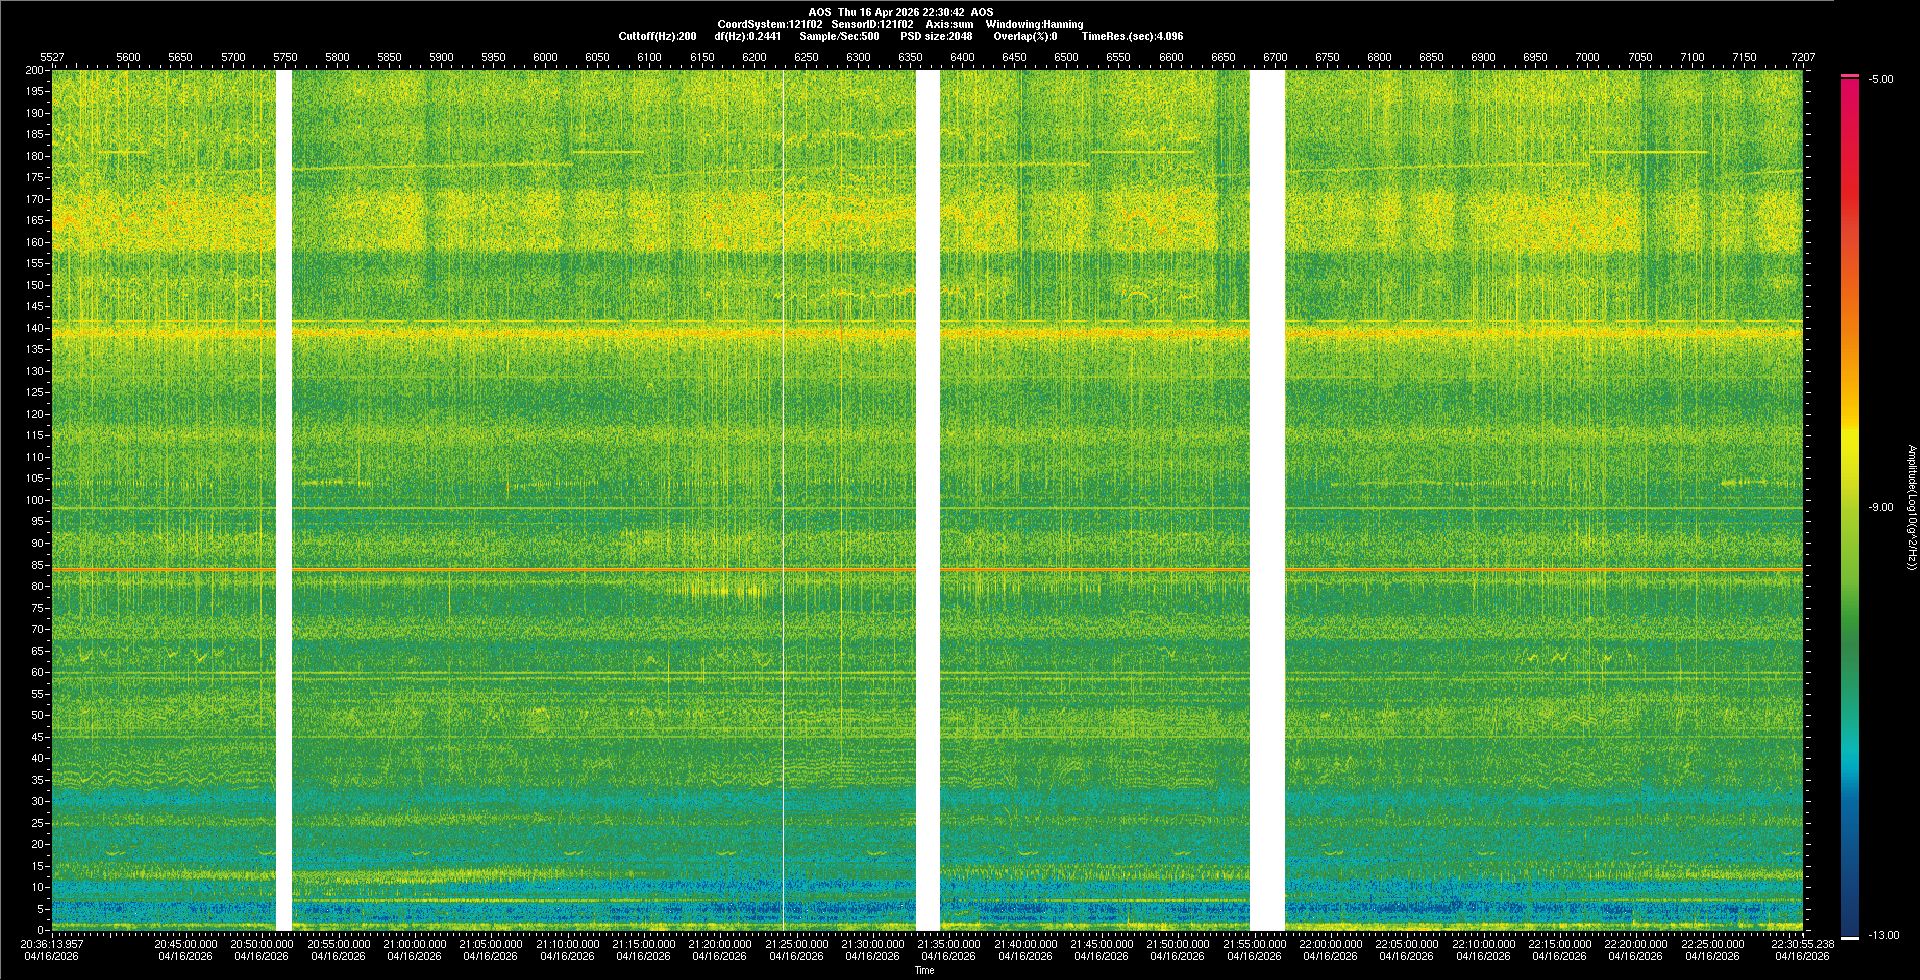Image resolution: width=1920 pixels, height=980 pixels.
Task: Click the 21:25:00.000 time label
Action: click(797, 943)
